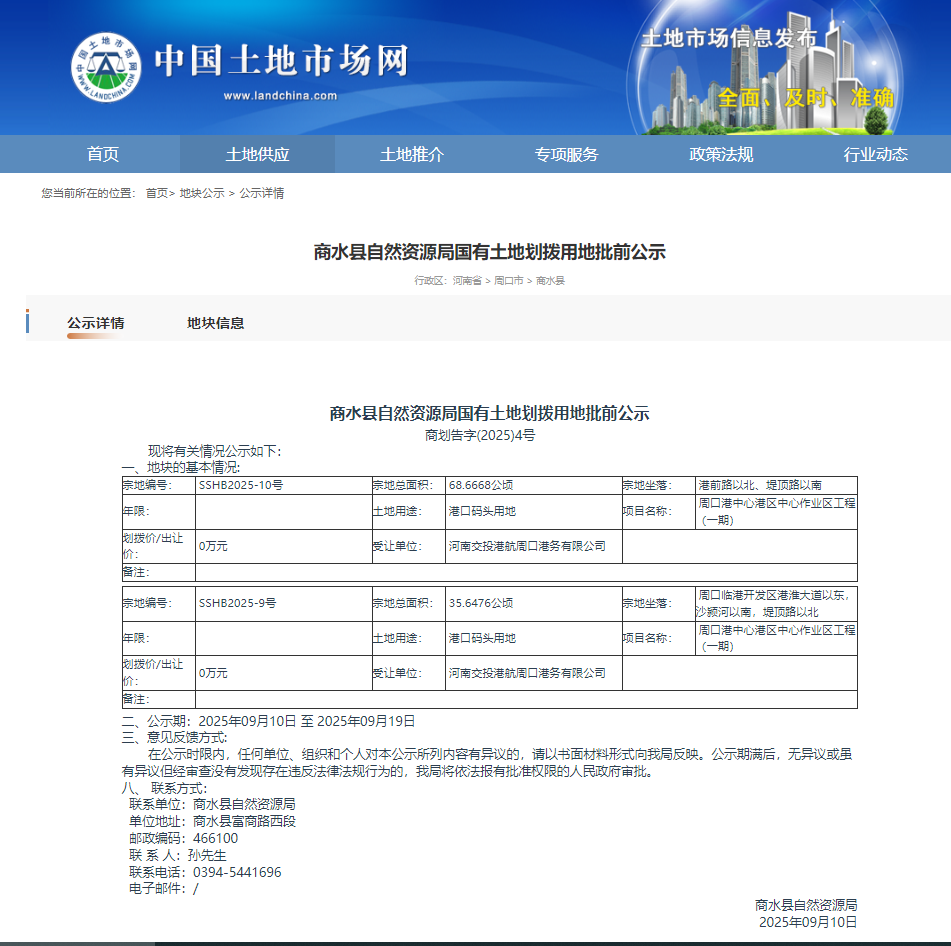
Task: Click the parcel number SSHB2025-10号 cell
Action: 241,485
